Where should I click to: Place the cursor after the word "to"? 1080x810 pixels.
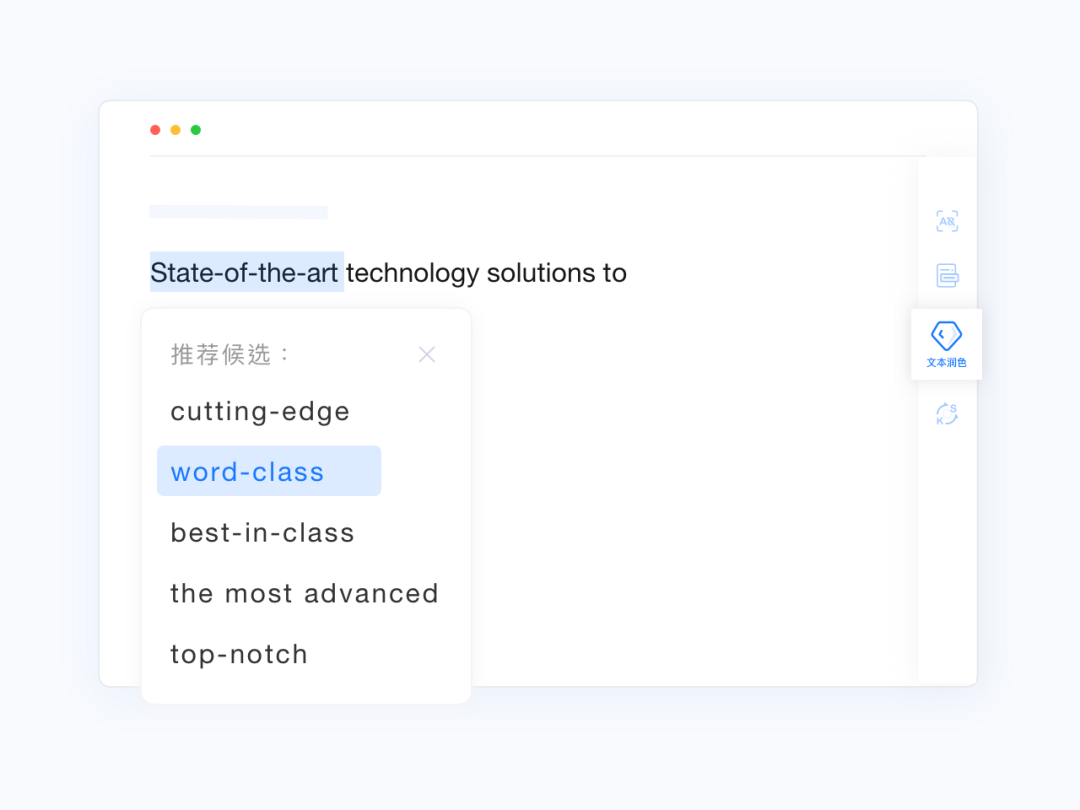click(x=628, y=272)
